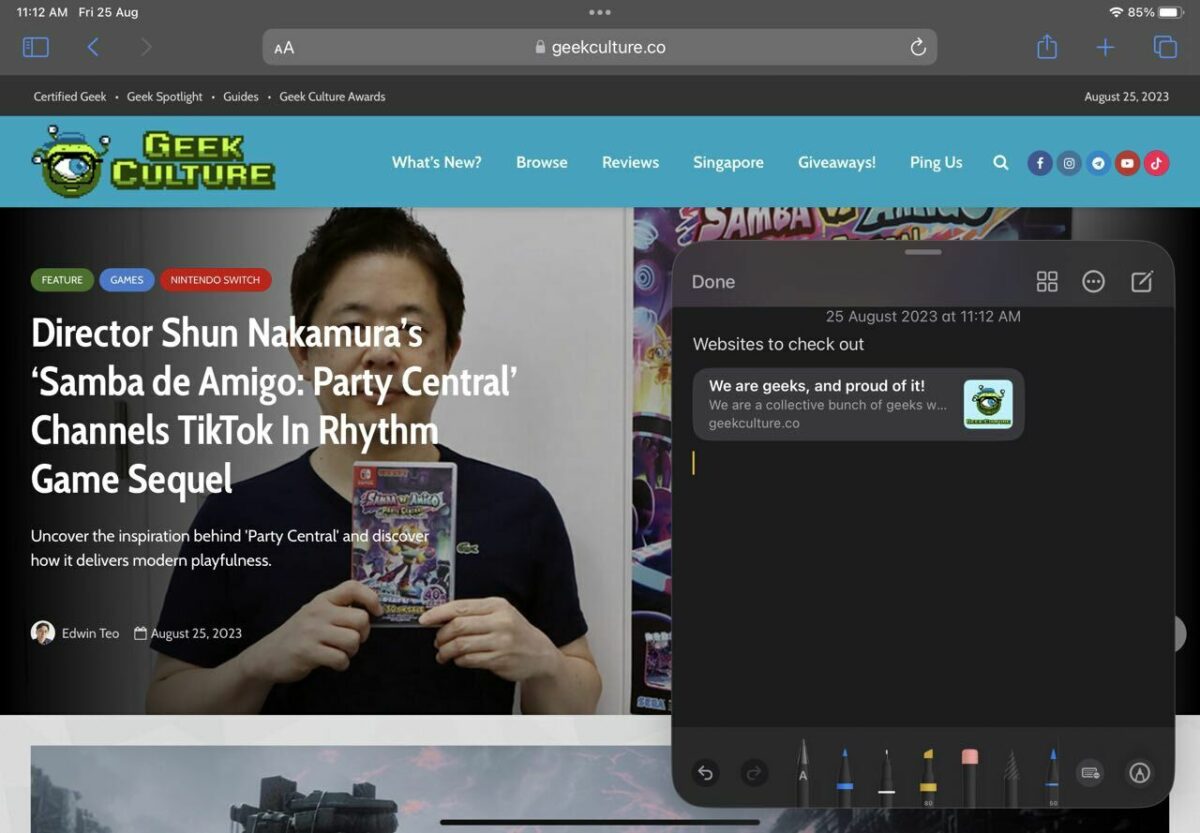1200x833 pixels.
Task: Select the FEATURE category tag
Action: click(x=62, y=280)
